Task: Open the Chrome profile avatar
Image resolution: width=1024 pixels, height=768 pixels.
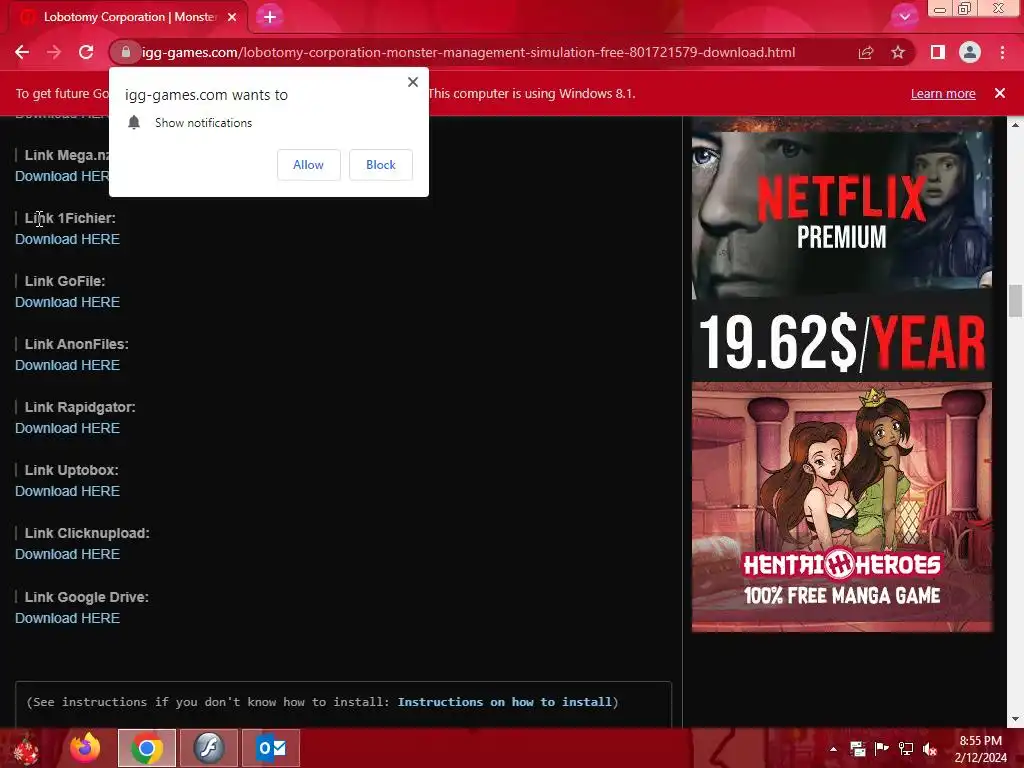Action: point(970,52)
